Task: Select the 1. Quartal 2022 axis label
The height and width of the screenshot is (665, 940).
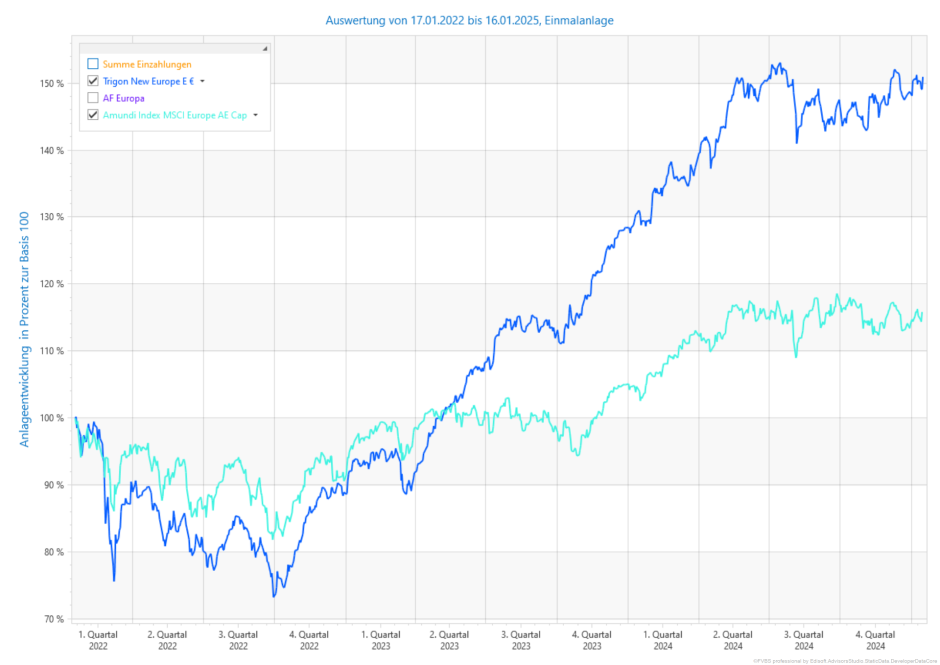Action: click(x=97, y=640)
